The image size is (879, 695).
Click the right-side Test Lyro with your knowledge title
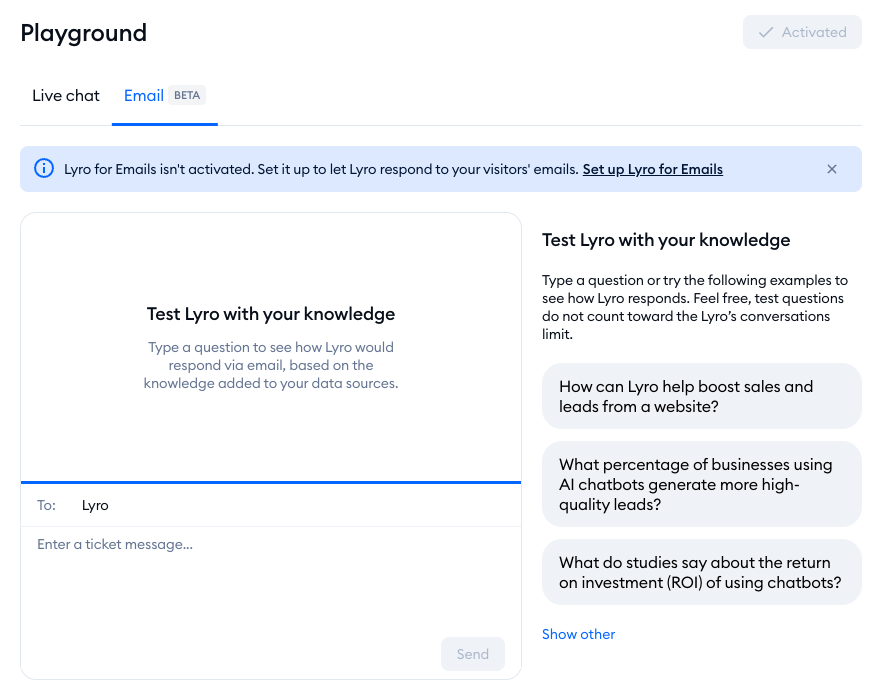pos(666,240)
